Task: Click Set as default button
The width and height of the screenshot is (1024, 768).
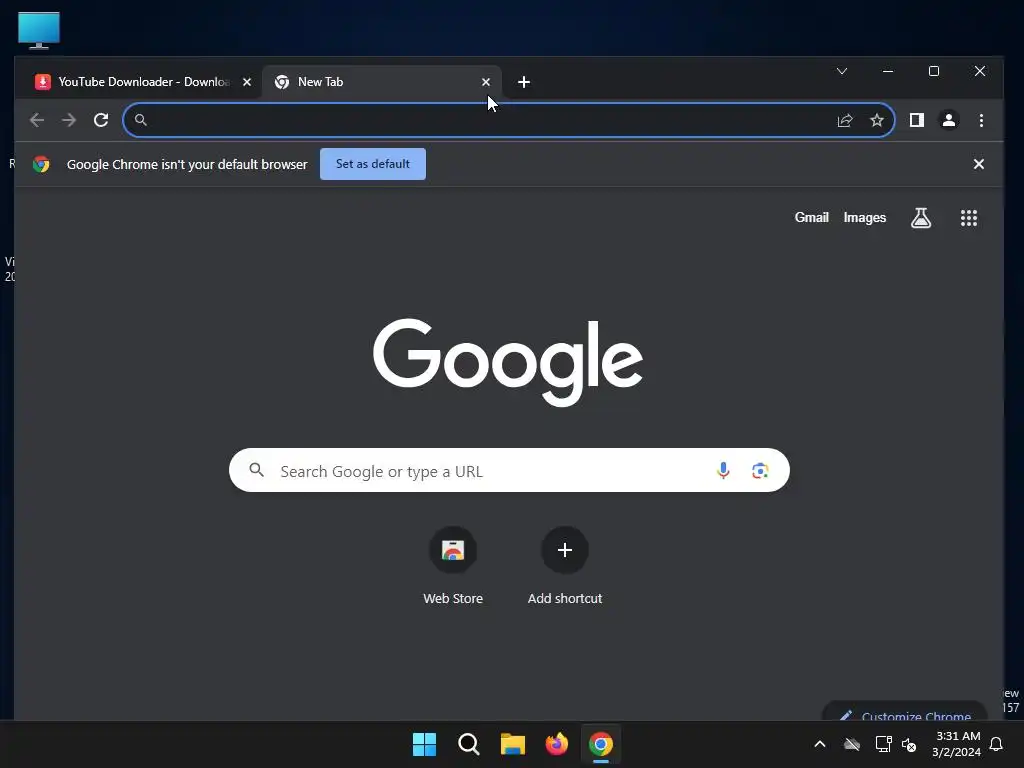Action: click(373, 164)
